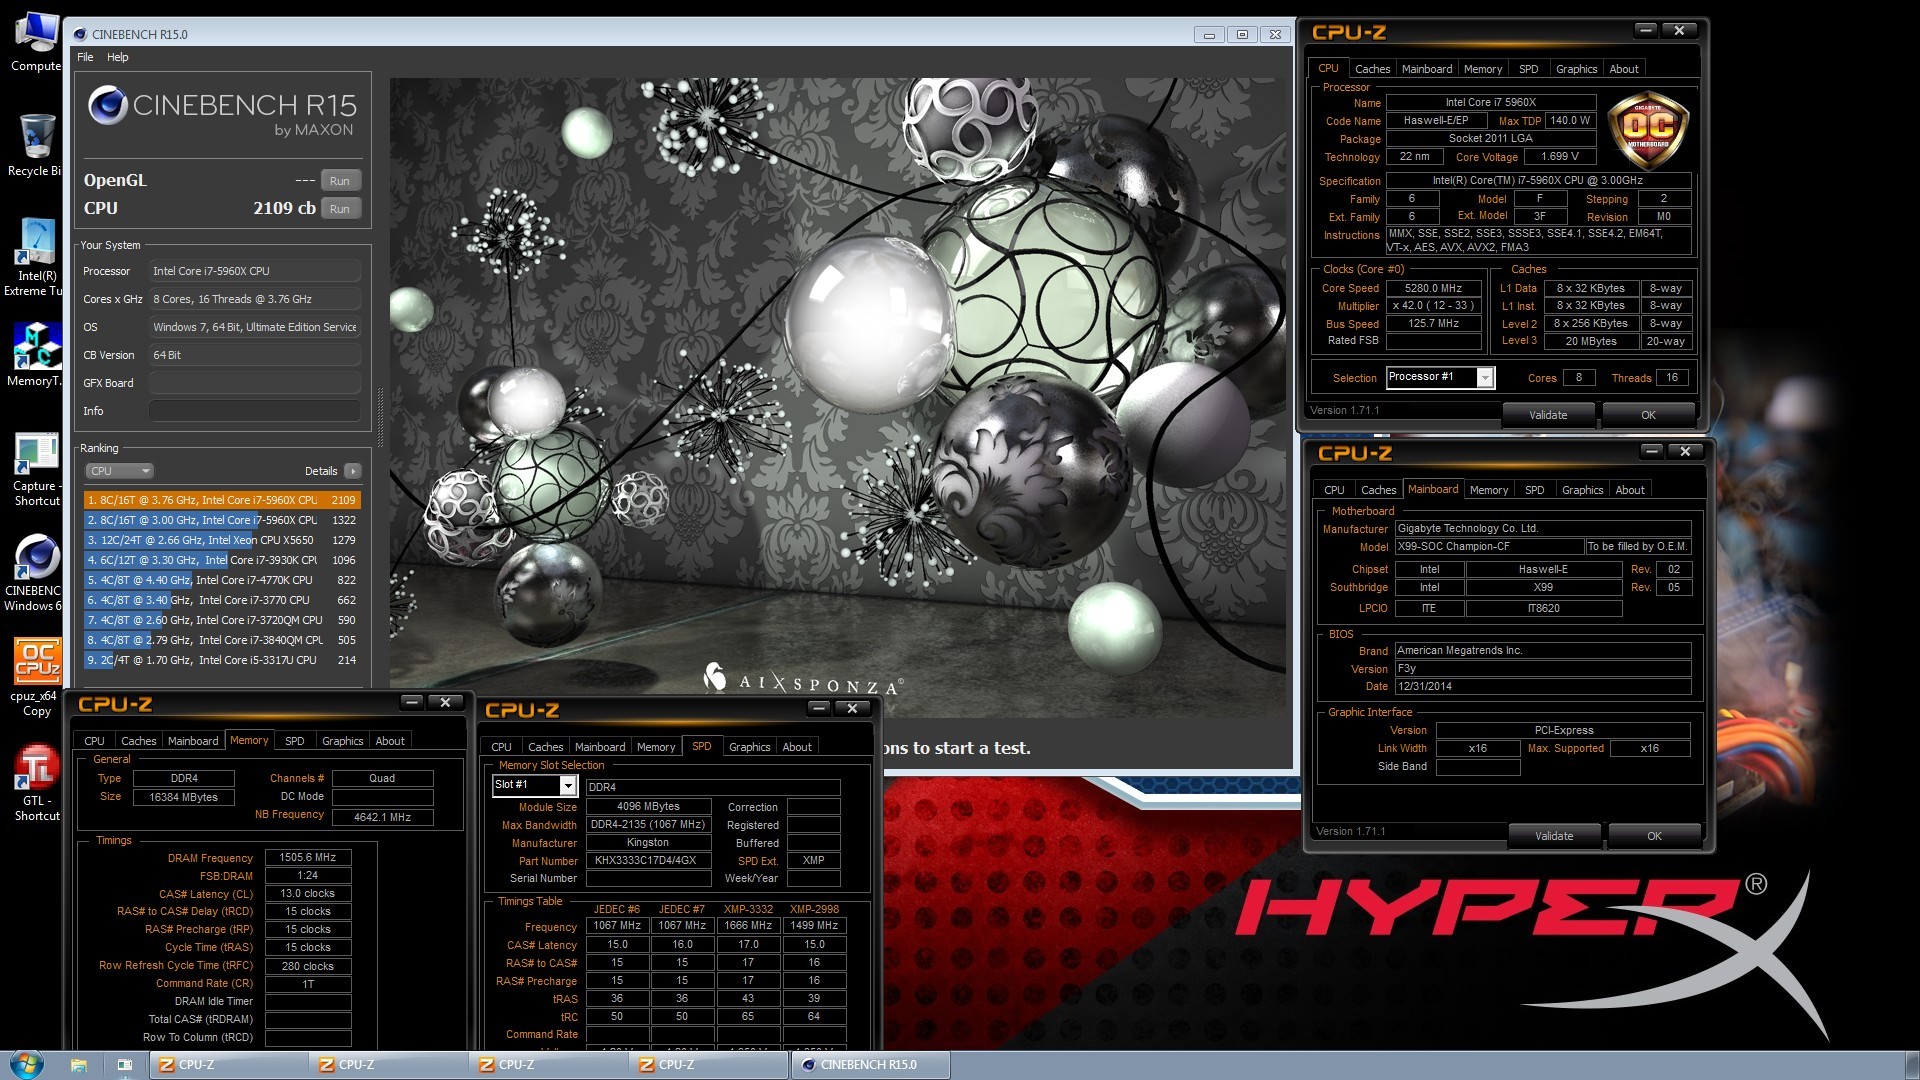Click OK in the CPU tab CPU-Z window
Image resolution: width=1920 pixels, height=1080 pixels.
click(1648, 415)
